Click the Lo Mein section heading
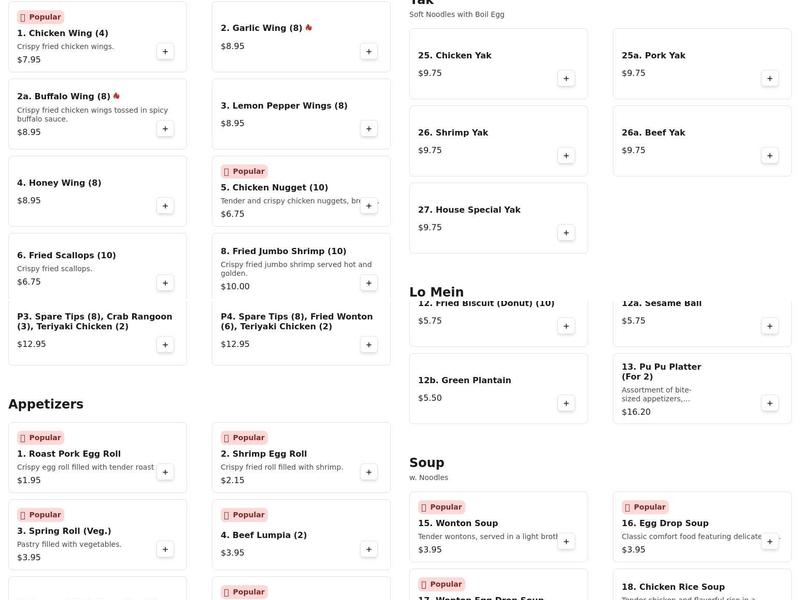The height and width of the screenshot is (600, 800). tap(436, 292)
